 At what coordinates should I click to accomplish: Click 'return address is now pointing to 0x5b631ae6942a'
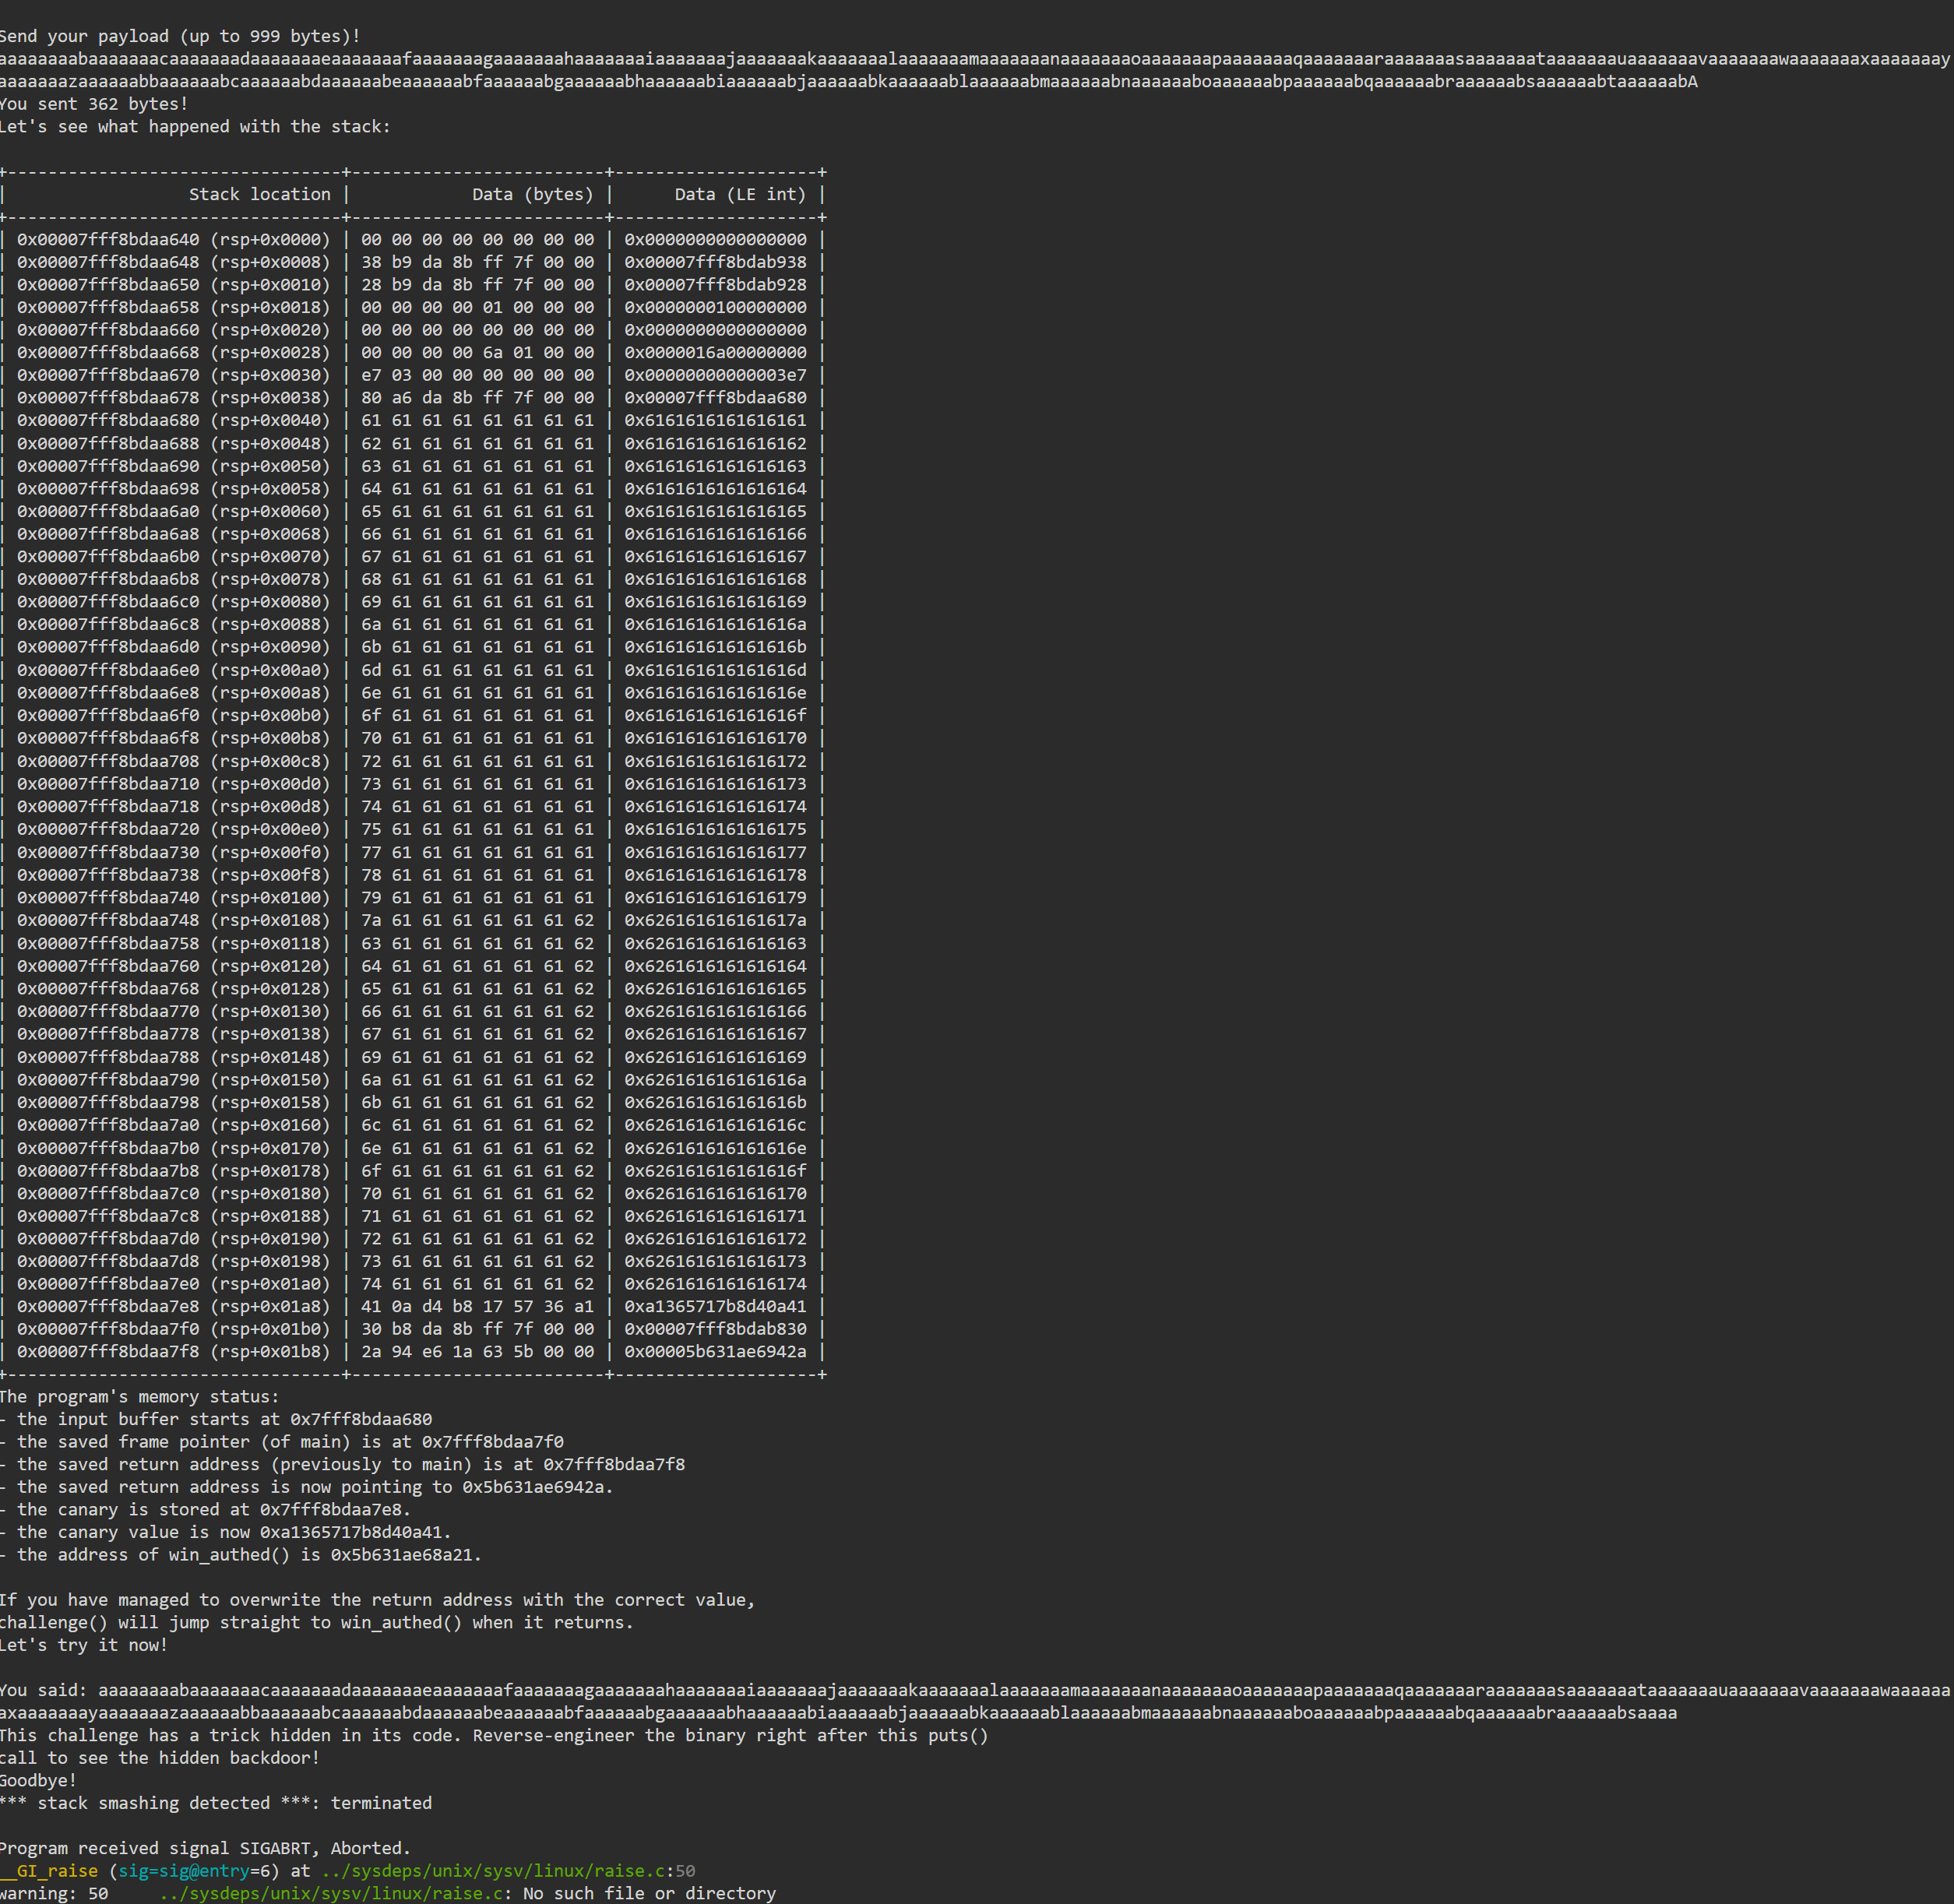[x=307, y=1488]
